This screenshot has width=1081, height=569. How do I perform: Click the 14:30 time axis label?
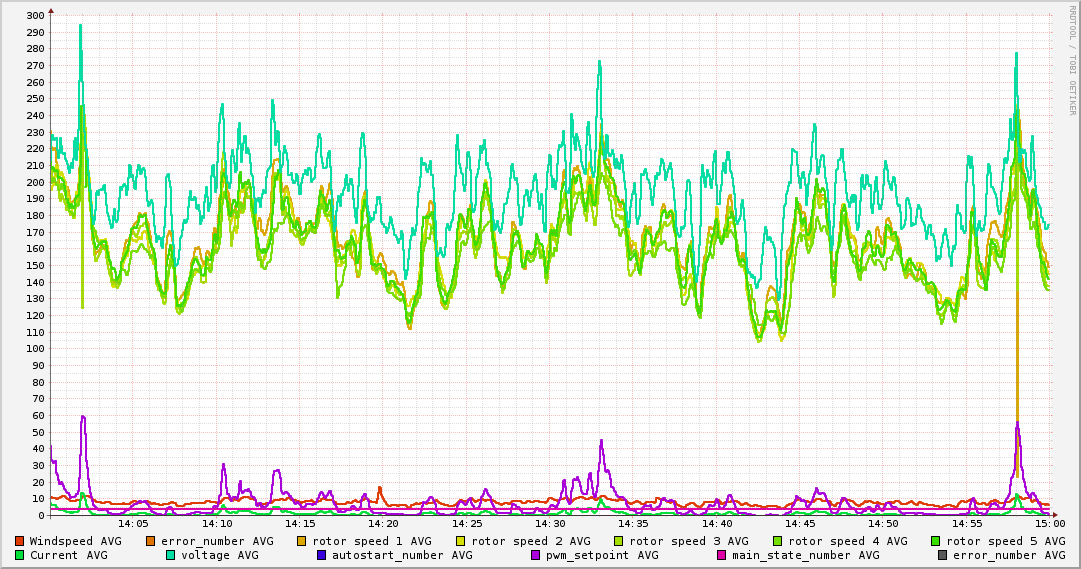550,524
